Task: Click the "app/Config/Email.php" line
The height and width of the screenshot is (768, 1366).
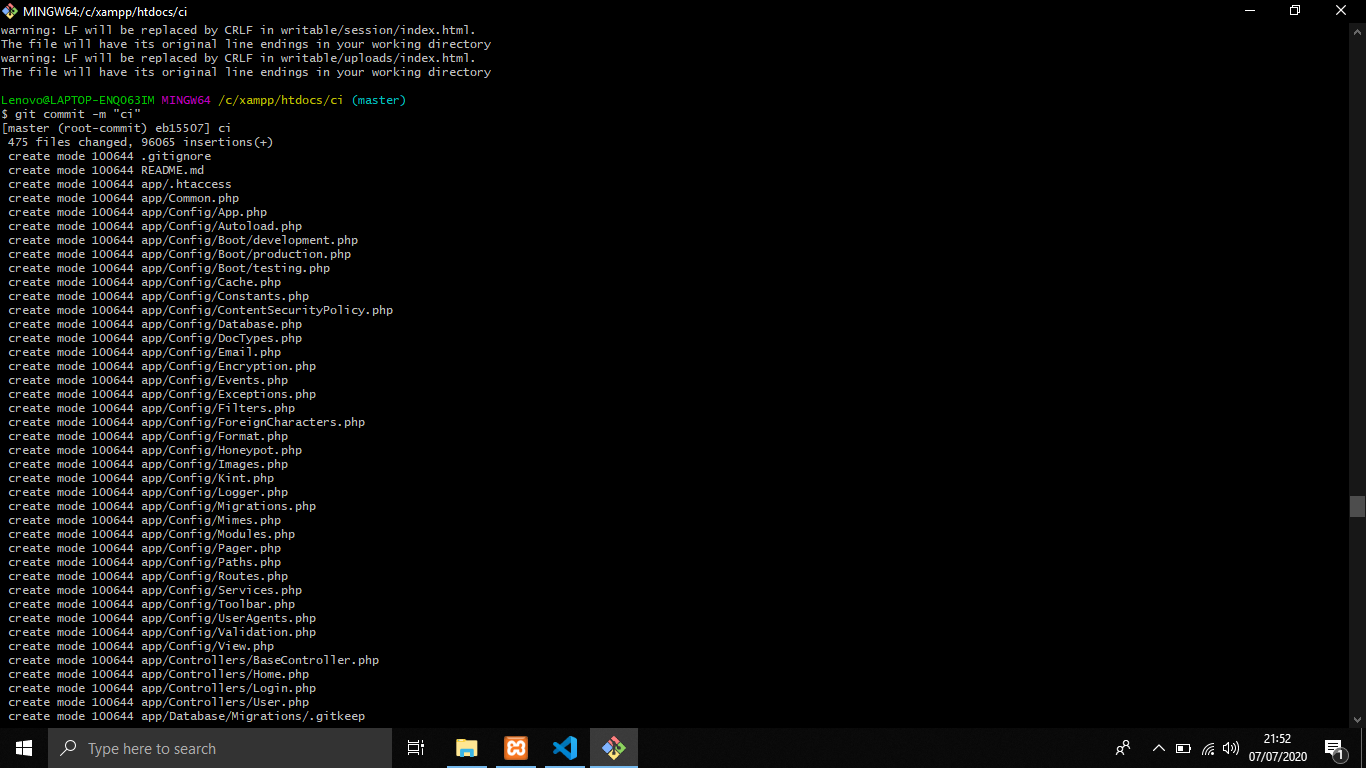Action: [x=144, y=352]
